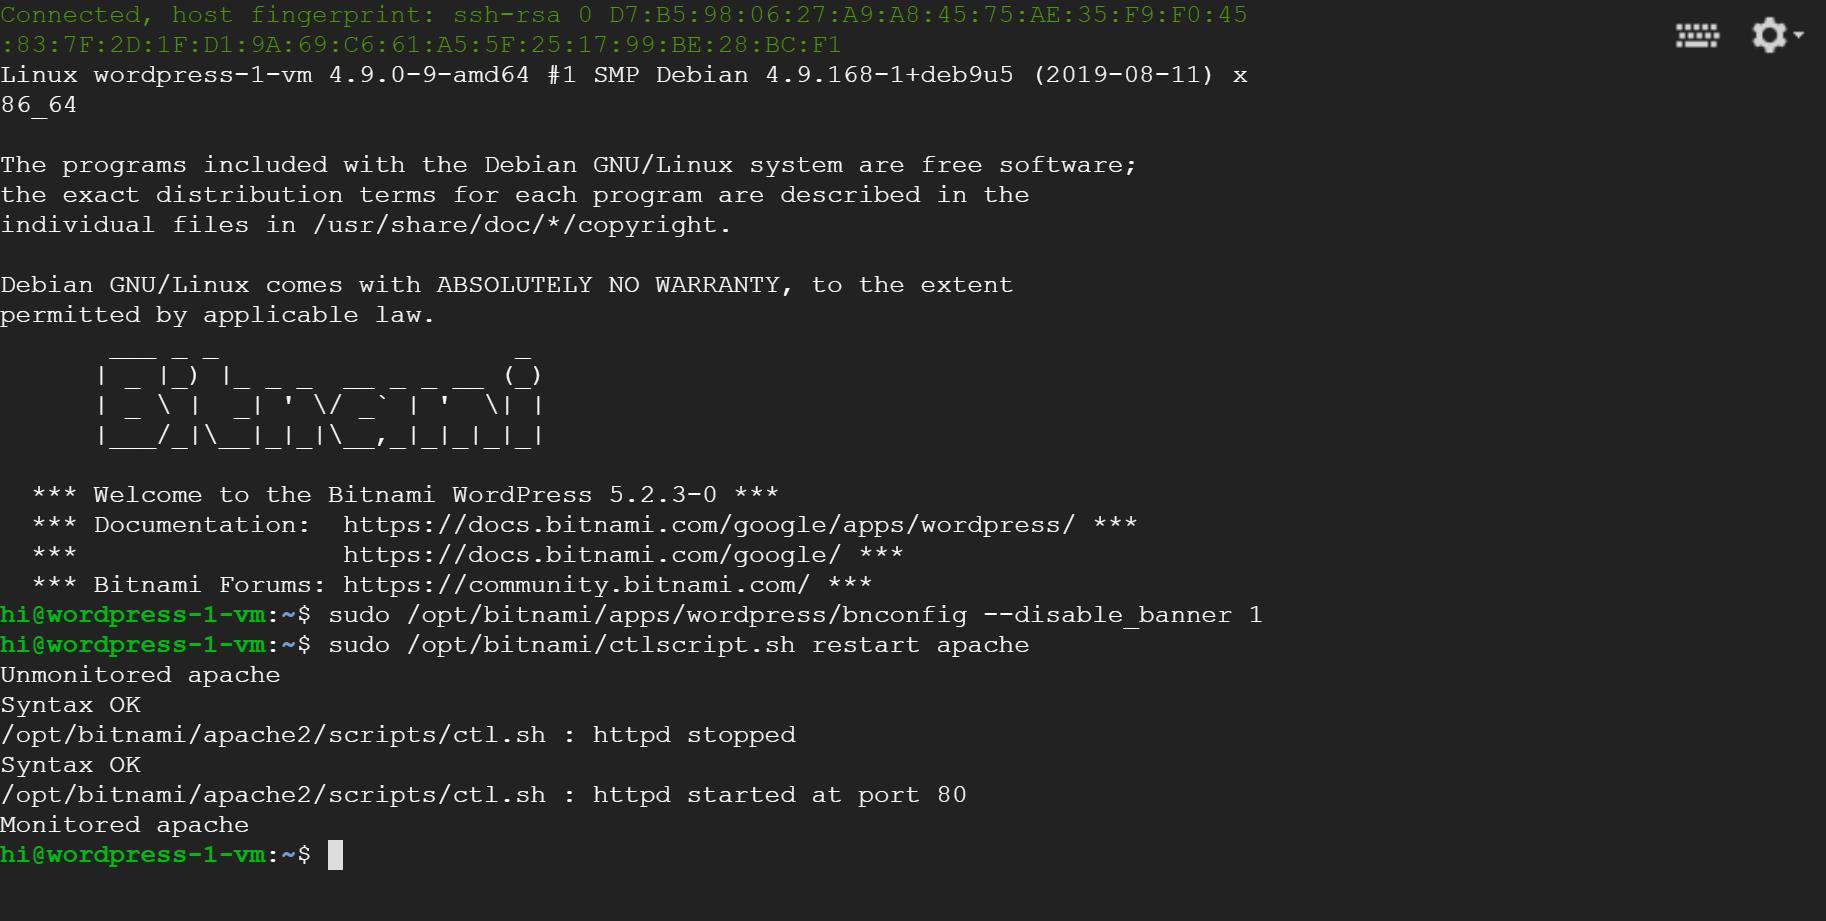Click the /usr/share/doc/*/copyright path text

click(x=521, y=225)
